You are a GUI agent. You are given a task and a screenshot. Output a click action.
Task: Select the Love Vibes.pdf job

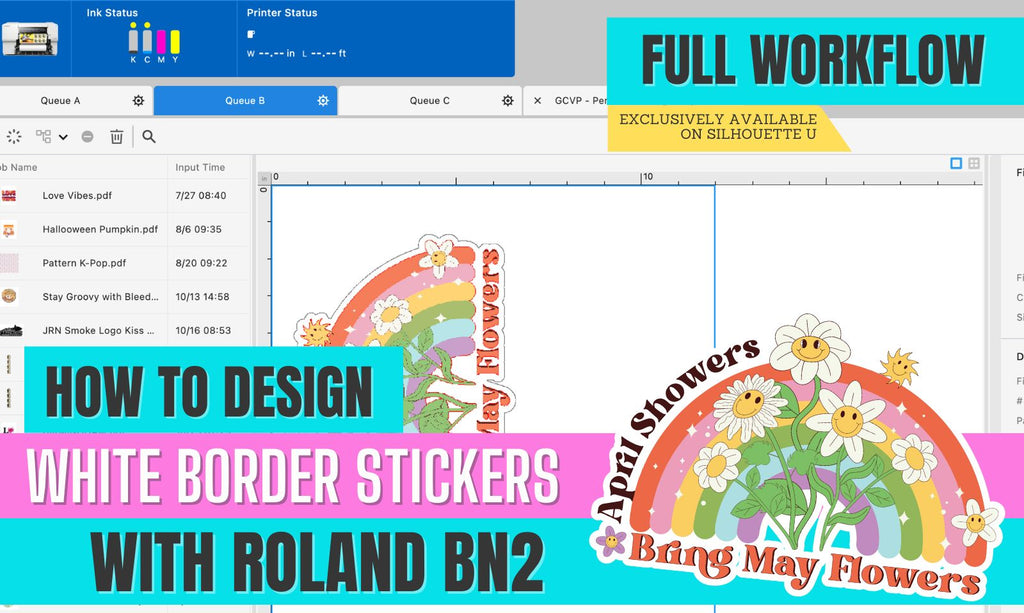pos(77,195)
